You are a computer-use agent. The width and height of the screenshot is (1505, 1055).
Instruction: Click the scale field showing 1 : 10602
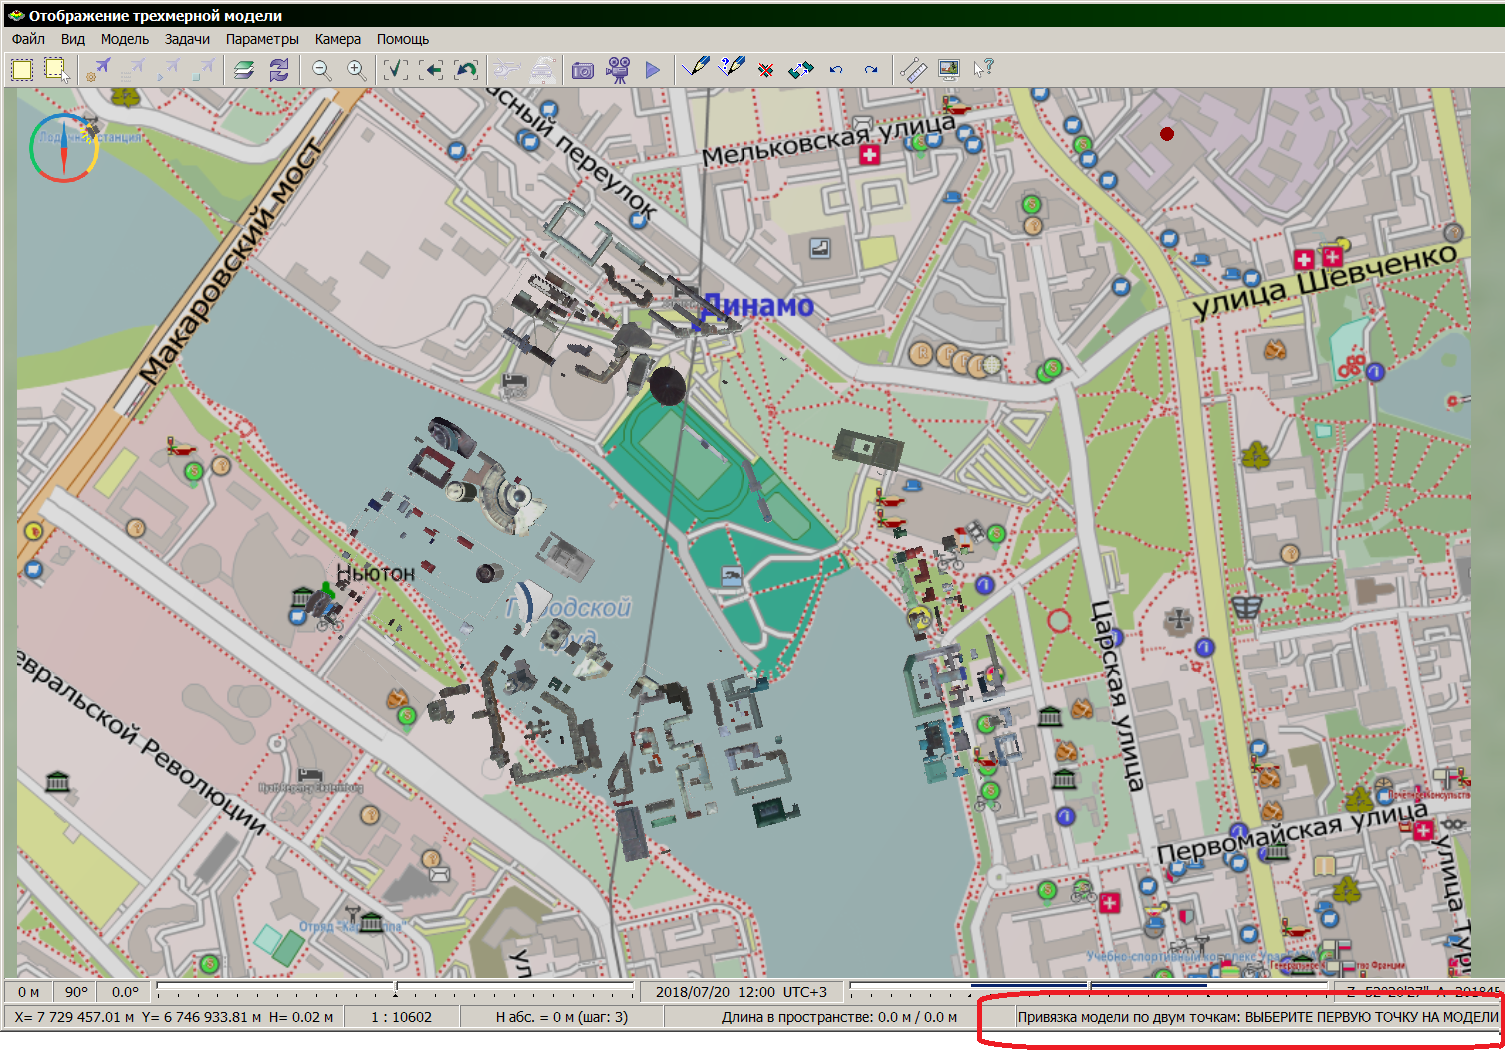click(x=401, y=1017)
